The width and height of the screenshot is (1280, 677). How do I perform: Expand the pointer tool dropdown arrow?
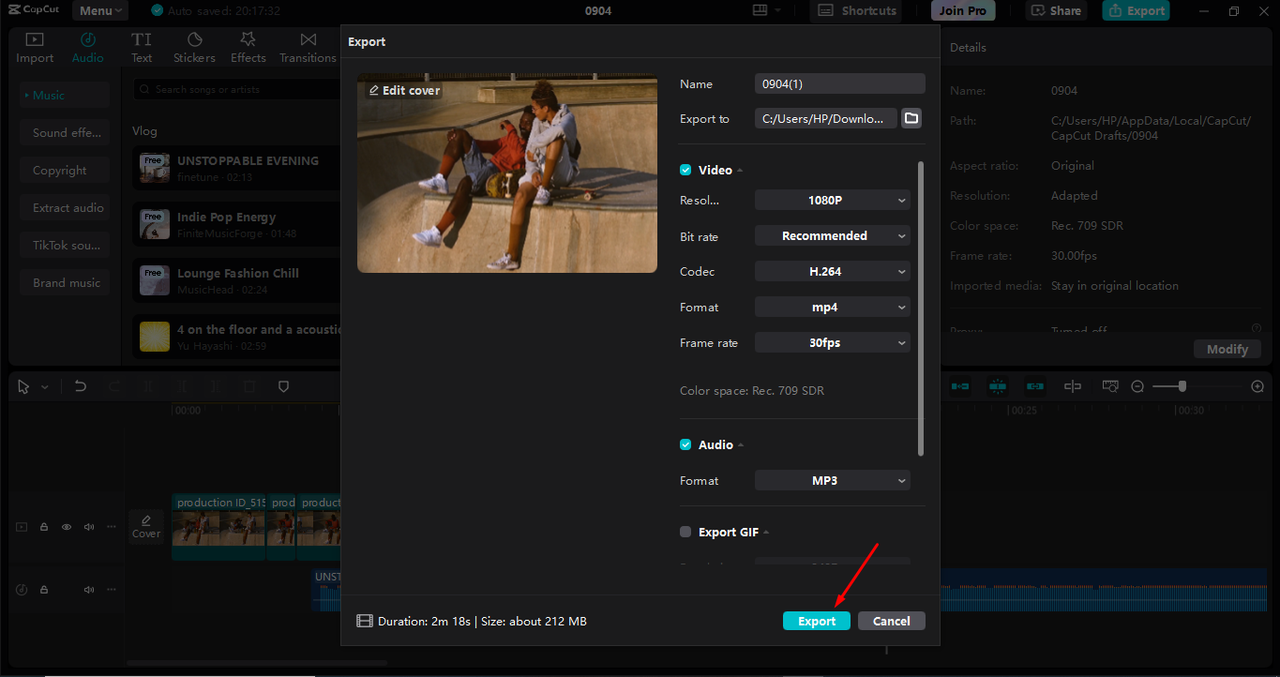coord(45,387)
